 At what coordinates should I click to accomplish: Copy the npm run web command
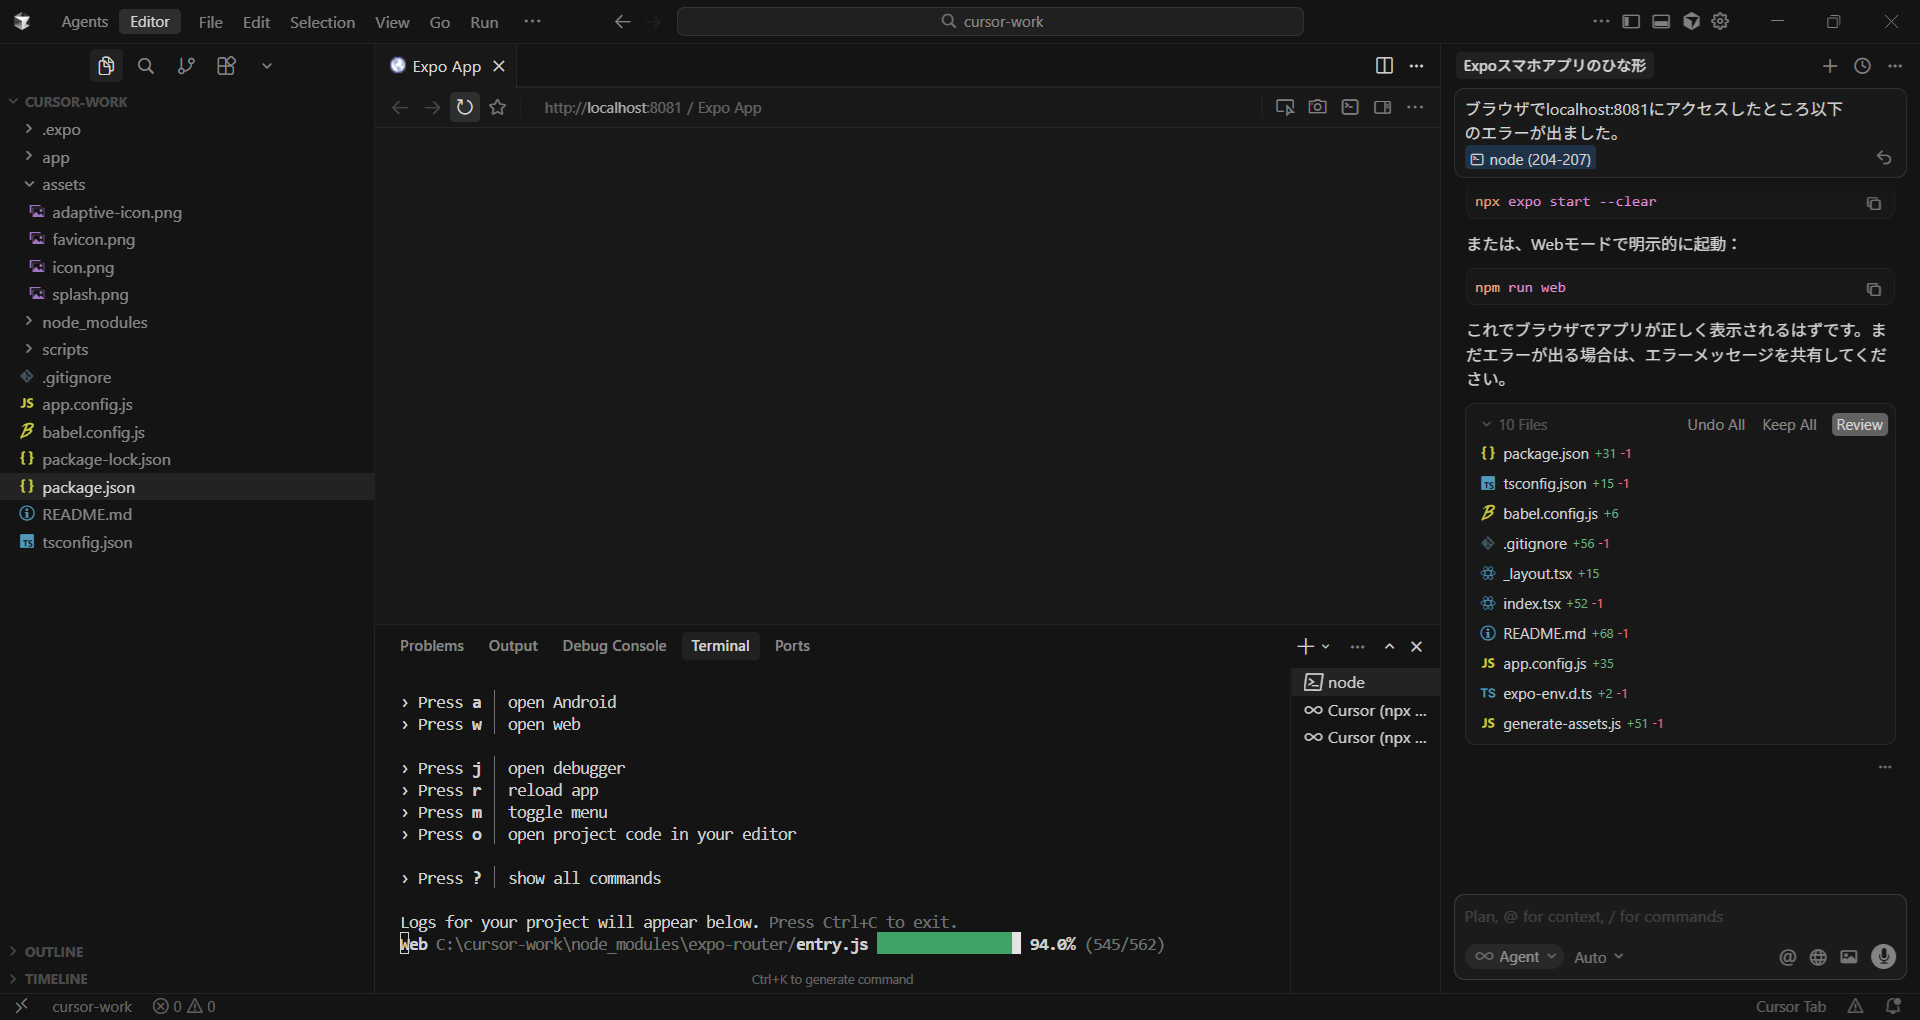tap(1873, 289)
